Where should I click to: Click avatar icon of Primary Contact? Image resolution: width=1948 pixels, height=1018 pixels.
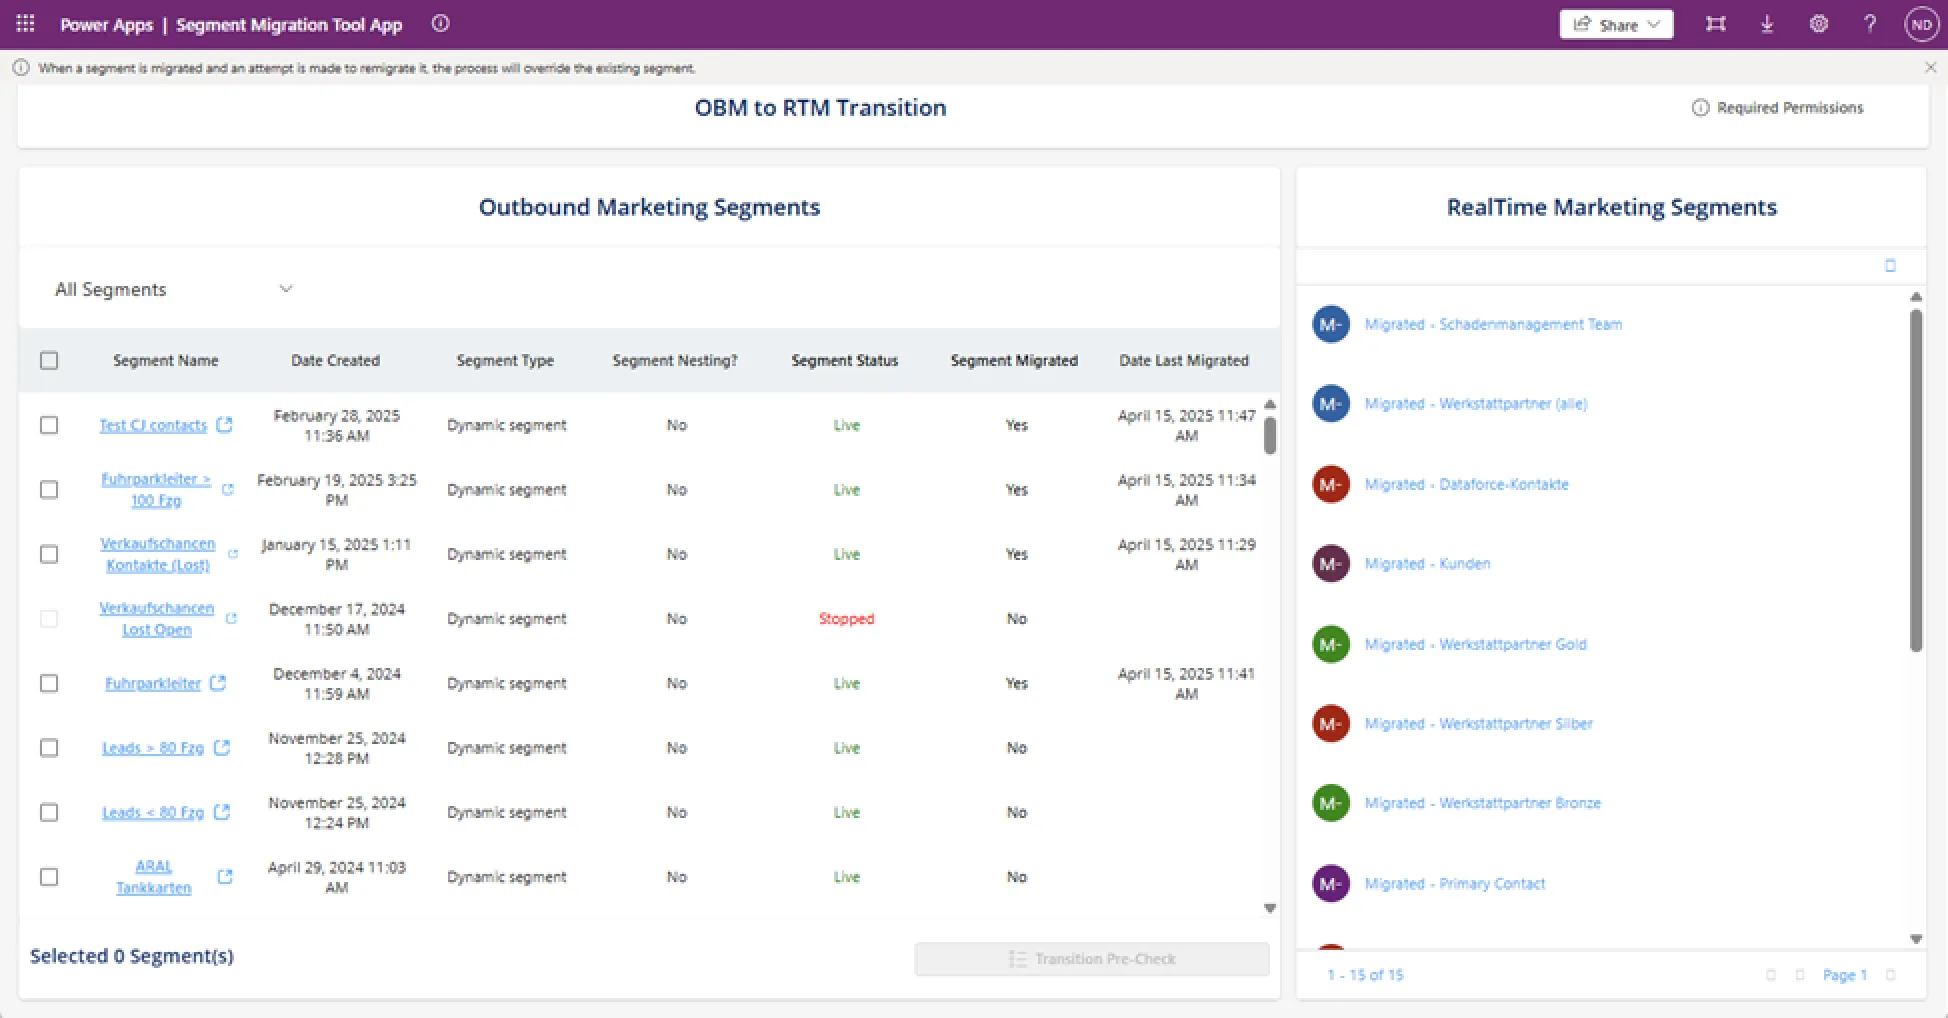point(1331,884)
